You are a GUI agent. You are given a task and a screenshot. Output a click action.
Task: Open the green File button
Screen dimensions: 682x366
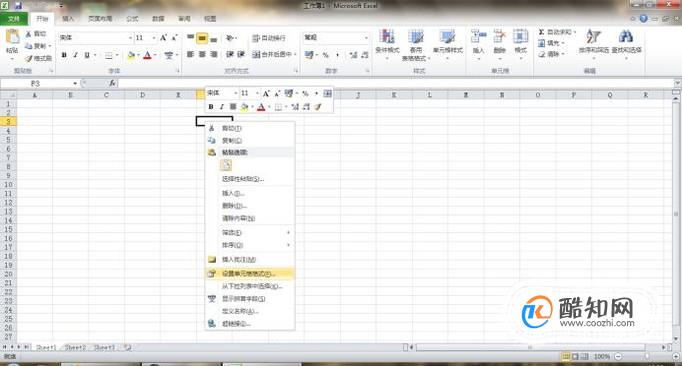[14, 19]
